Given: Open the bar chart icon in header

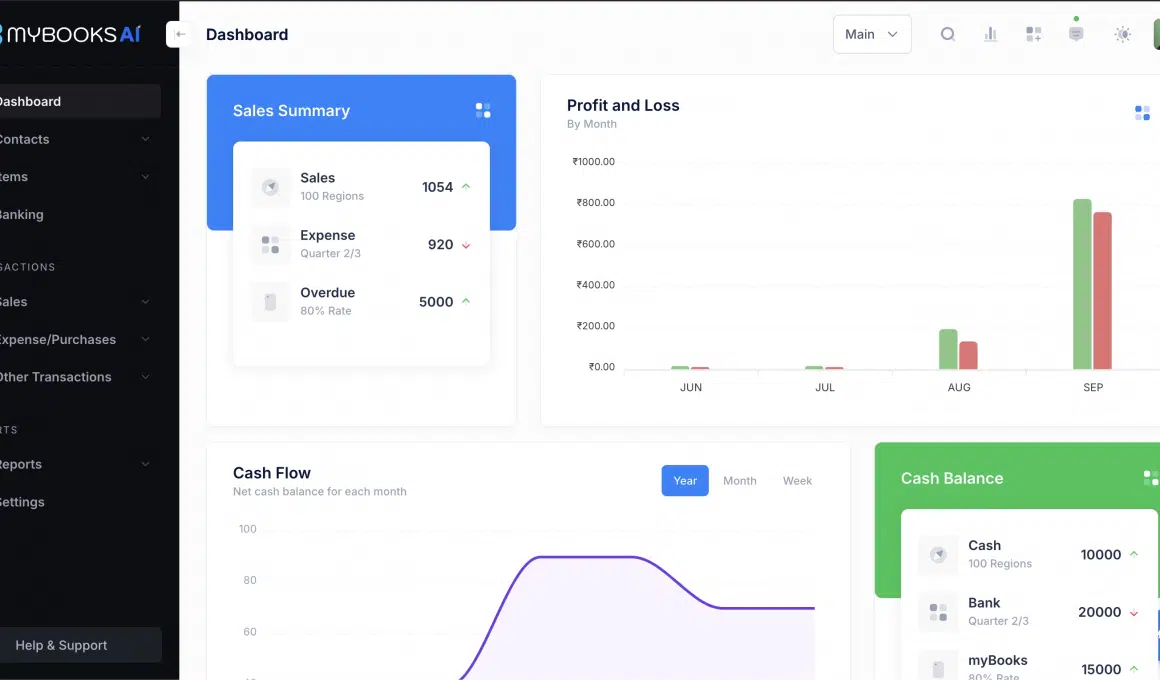Looking at the screenshot, I should click(990, 34).
